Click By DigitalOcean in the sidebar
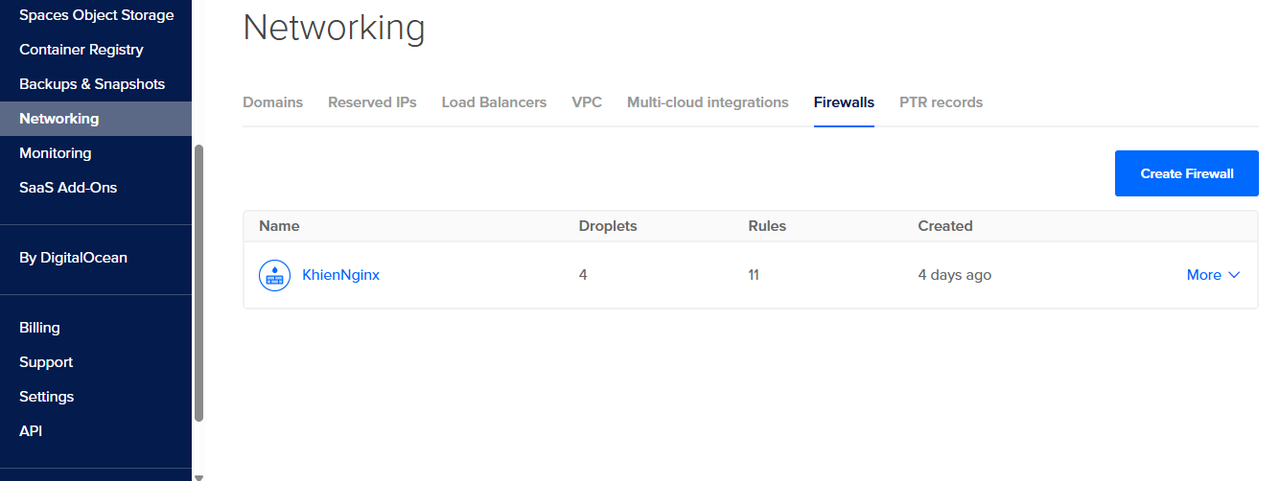The height and width of the screenshot is (481, 1280). (x=73, y=258)
